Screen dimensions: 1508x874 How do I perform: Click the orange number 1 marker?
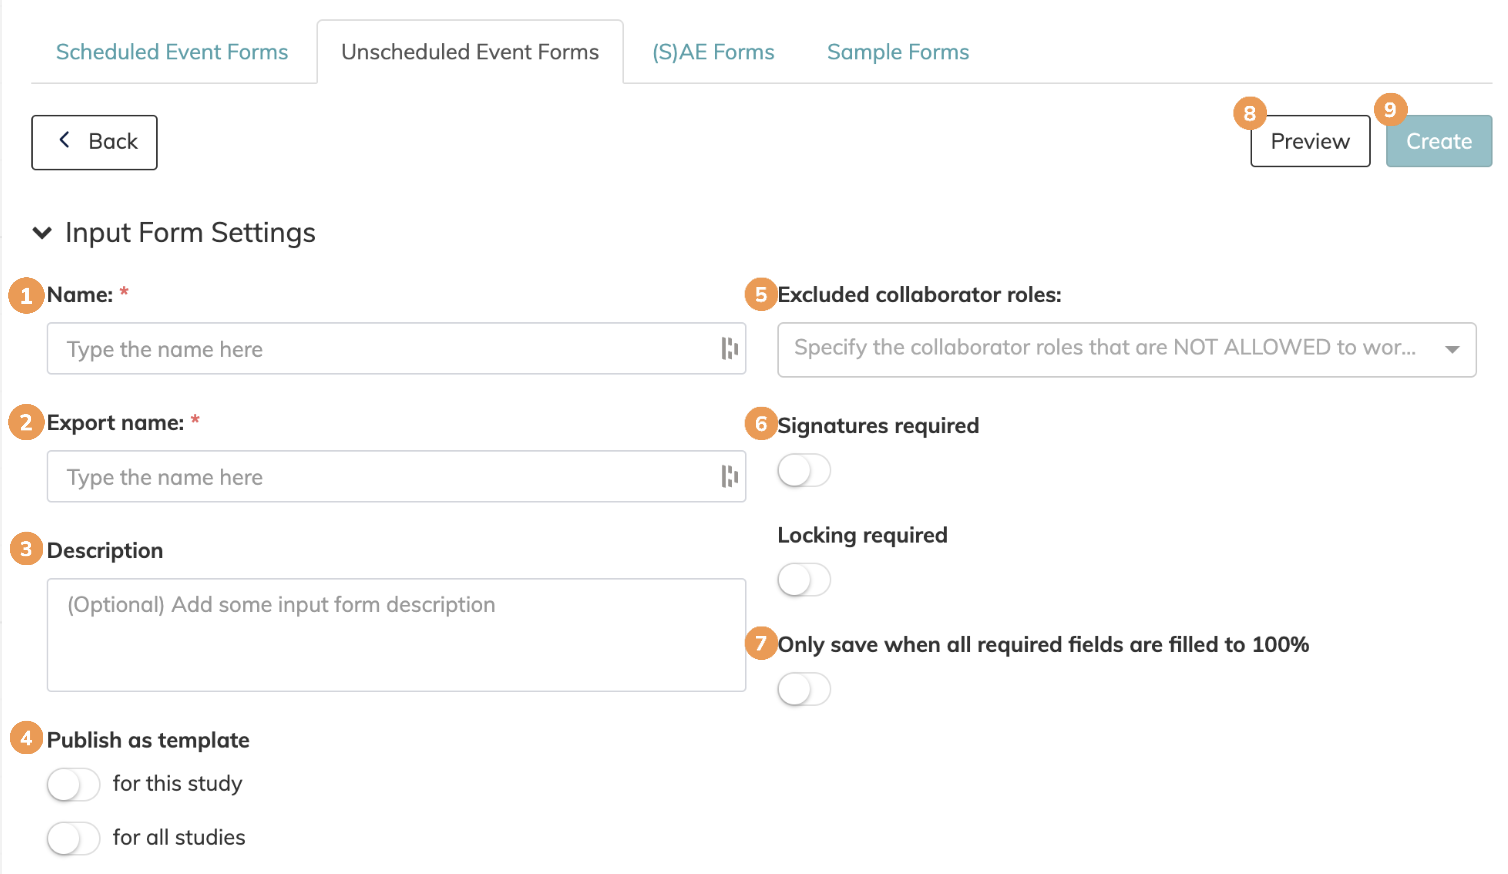pyautogui.click(x=26, y=295)
